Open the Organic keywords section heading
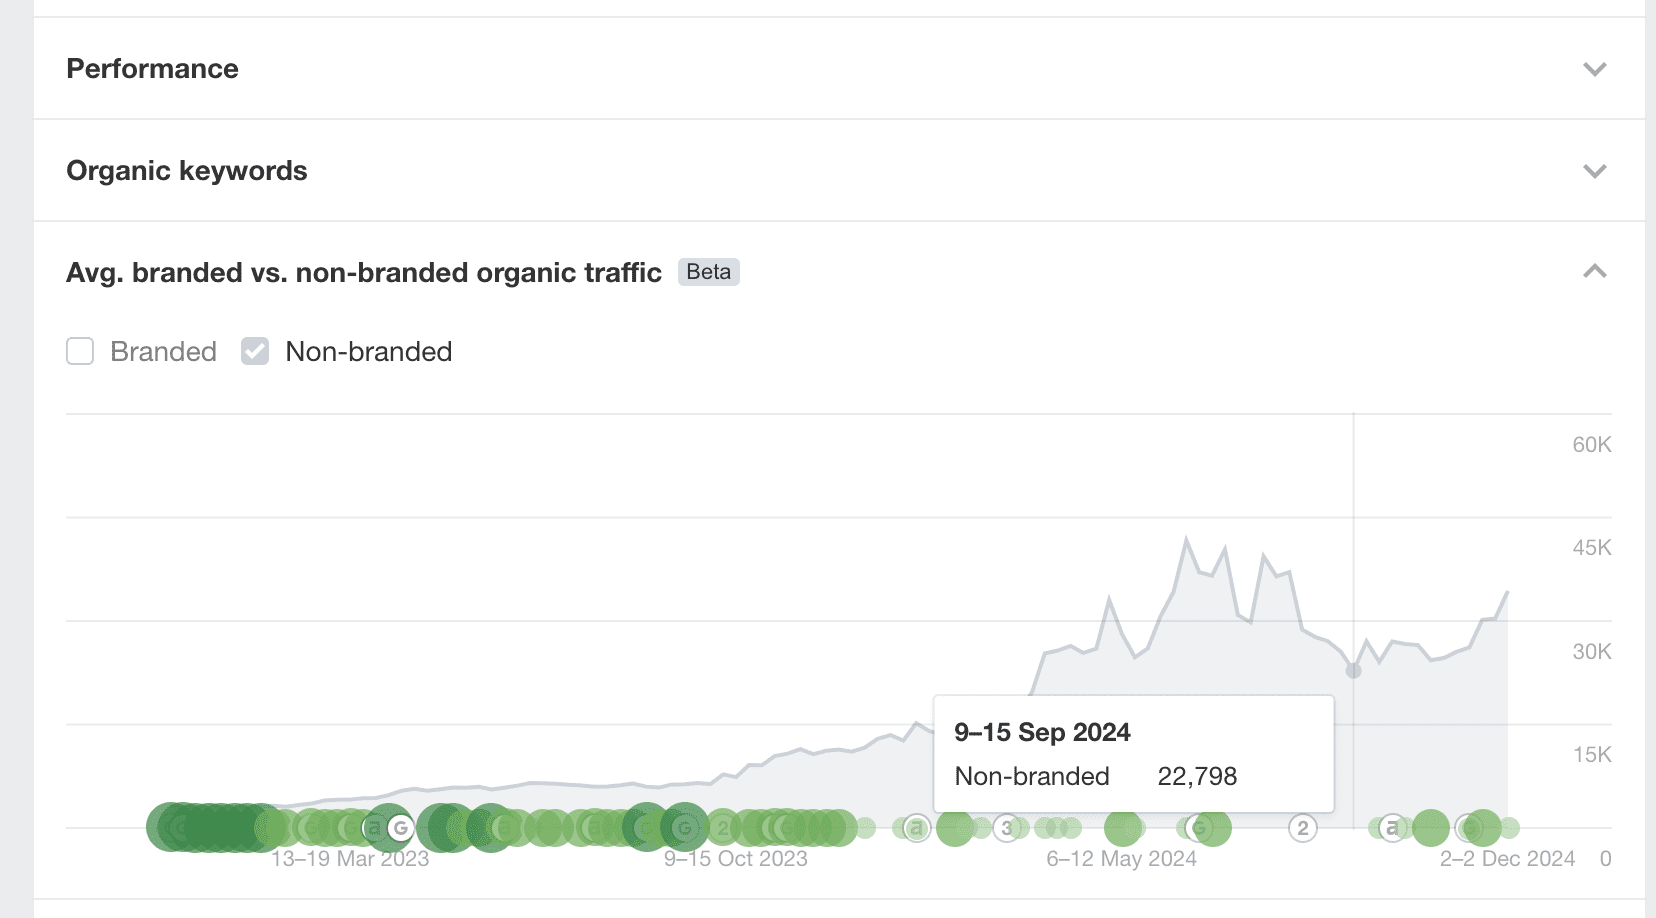Viewport: 1656px width, 918px height. tap(186, 171)
